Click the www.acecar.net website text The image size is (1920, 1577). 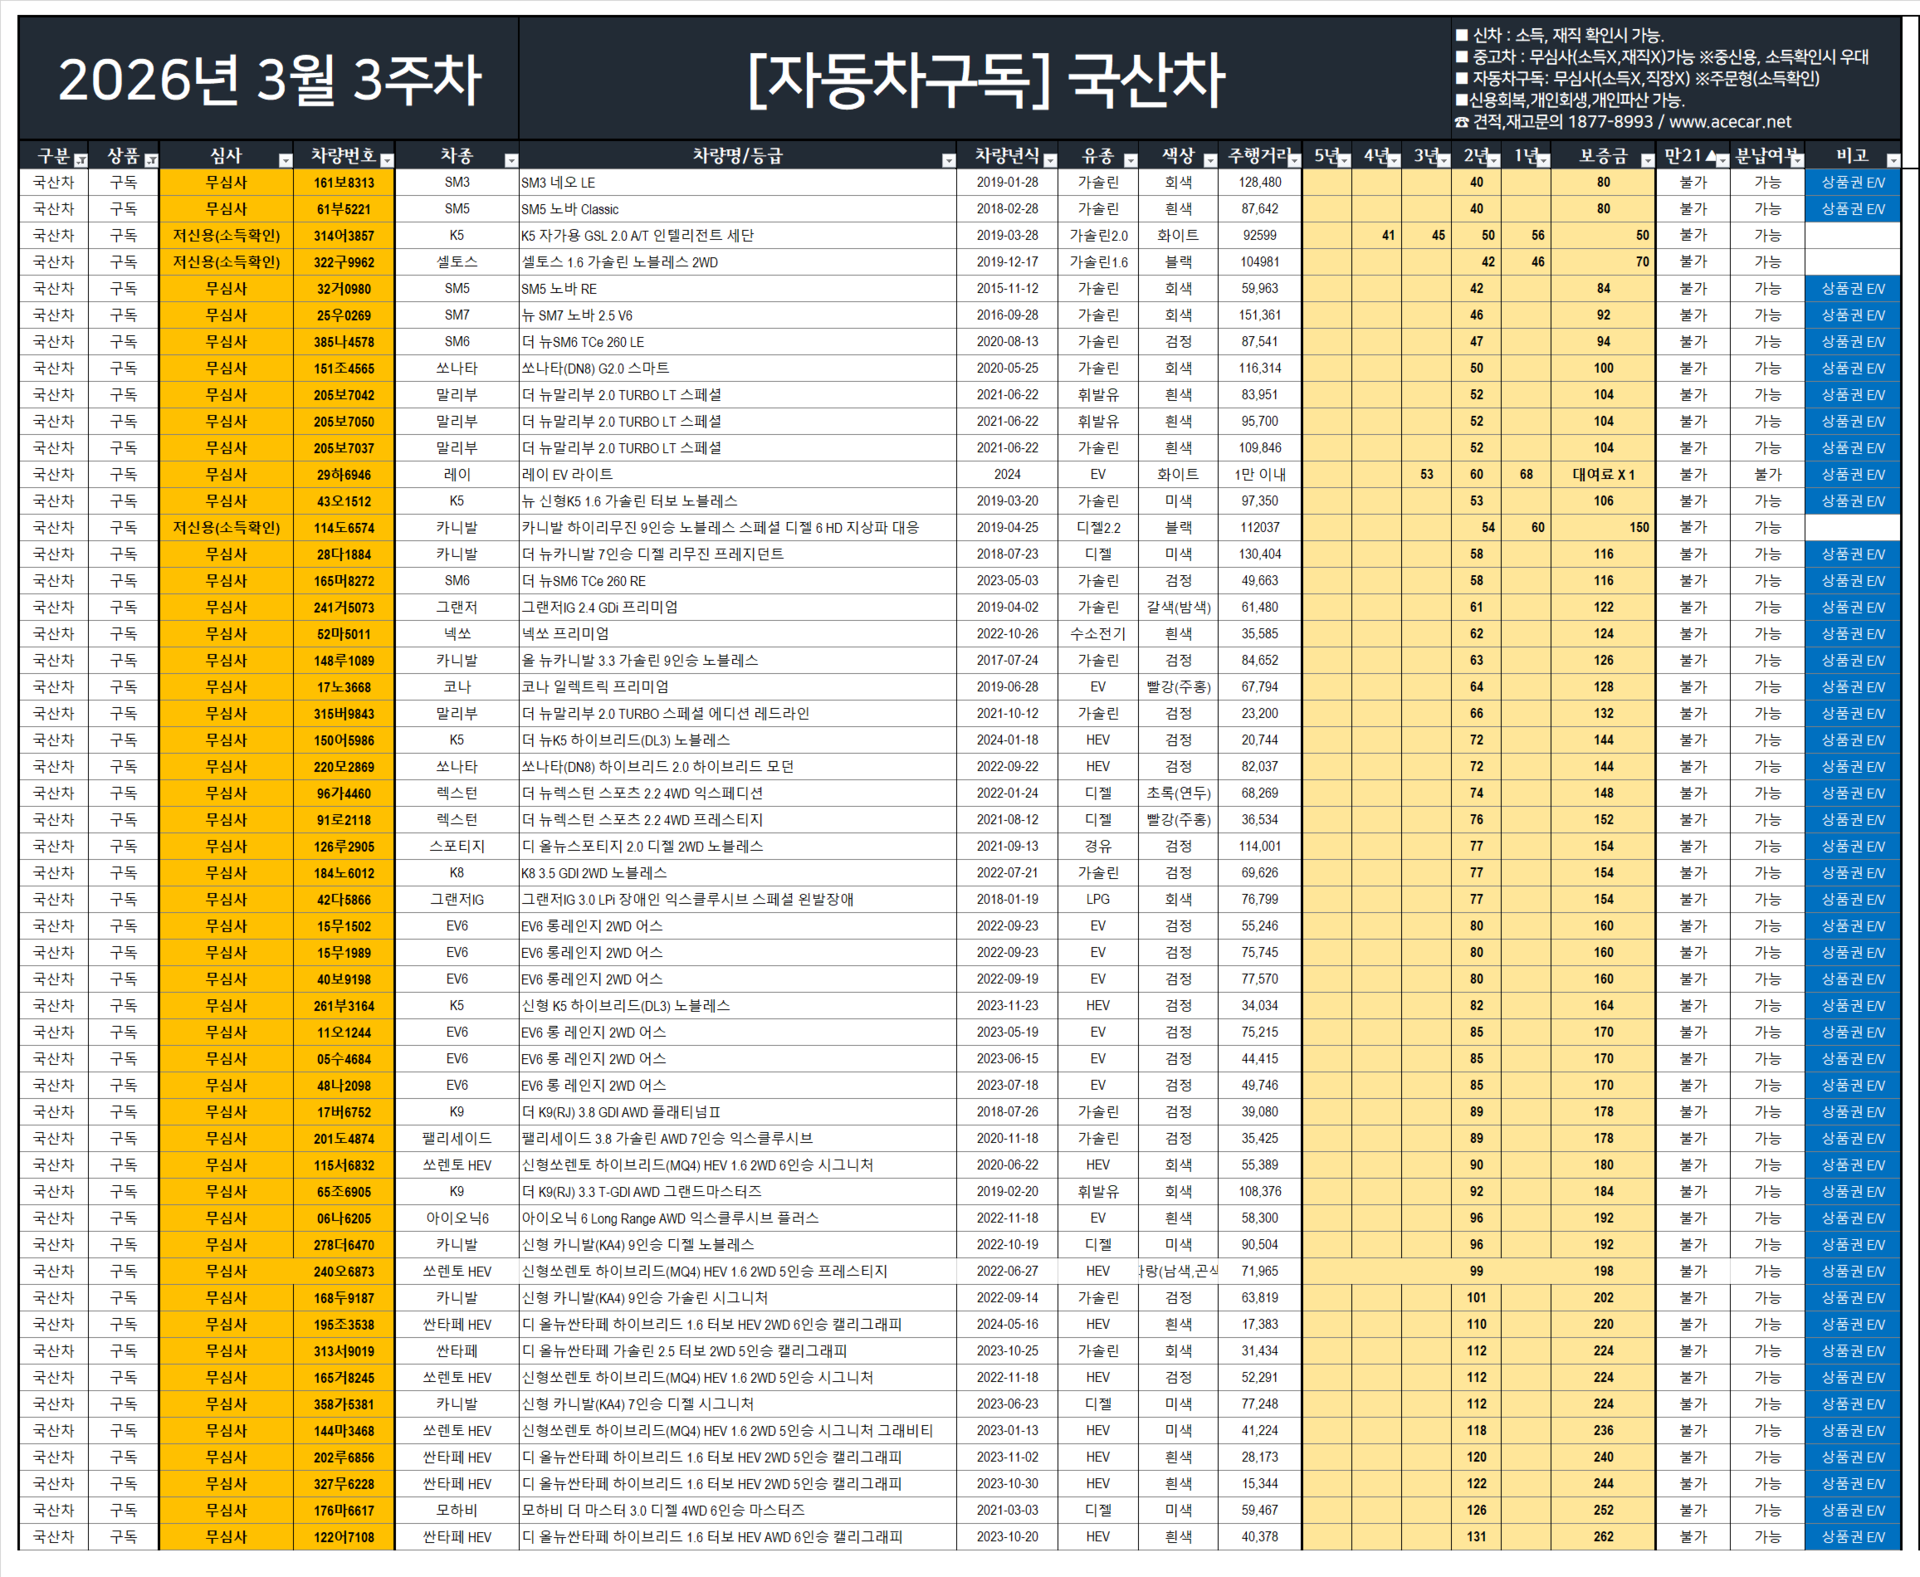(x=1730, y=122)
